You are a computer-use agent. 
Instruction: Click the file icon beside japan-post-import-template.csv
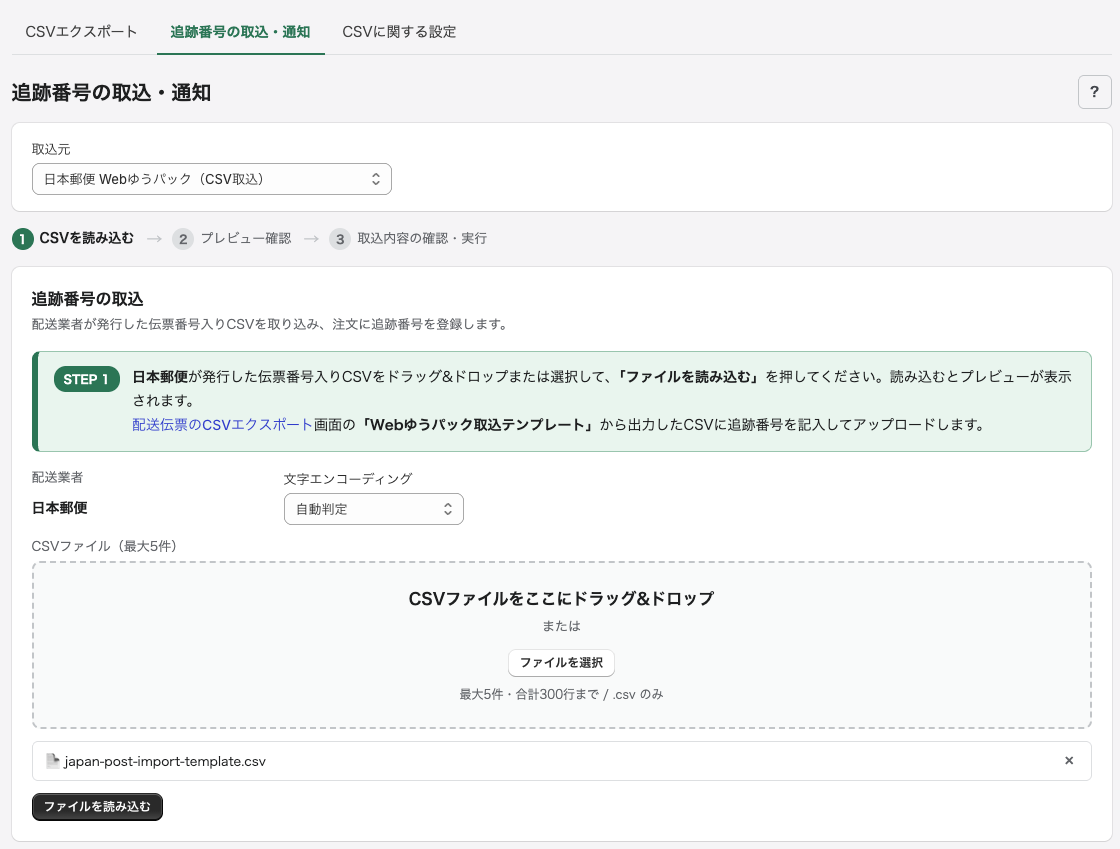click(x=52, y=761)
